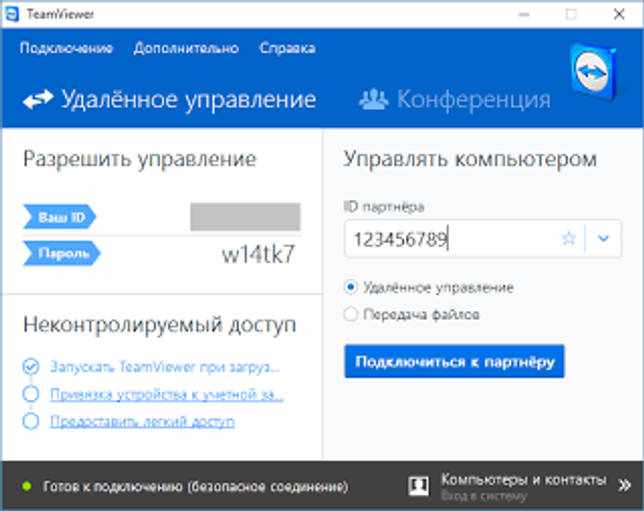Click the TeamViewer title bar icon
The height and width of the screenshot is (511, 644).
click(11, 14)
